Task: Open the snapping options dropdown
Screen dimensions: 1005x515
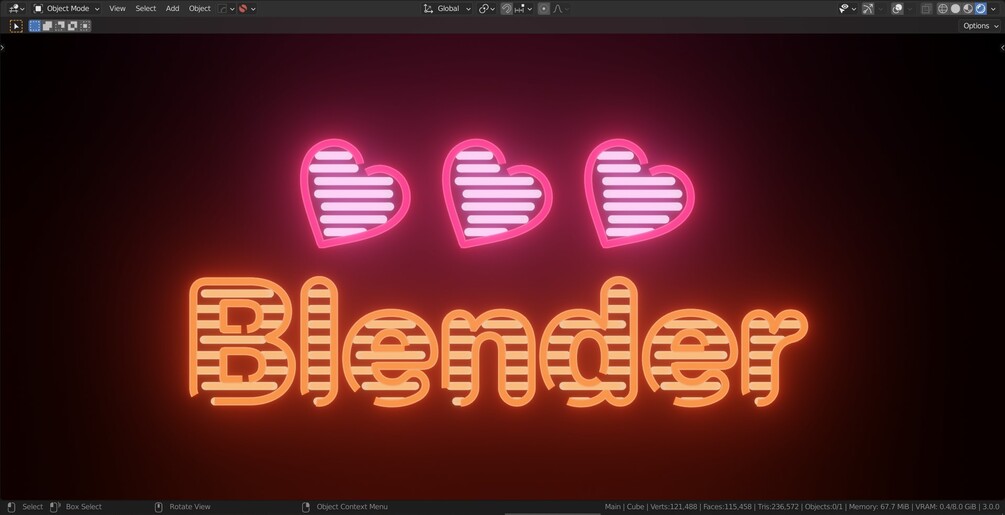Action: coord(523,8)
